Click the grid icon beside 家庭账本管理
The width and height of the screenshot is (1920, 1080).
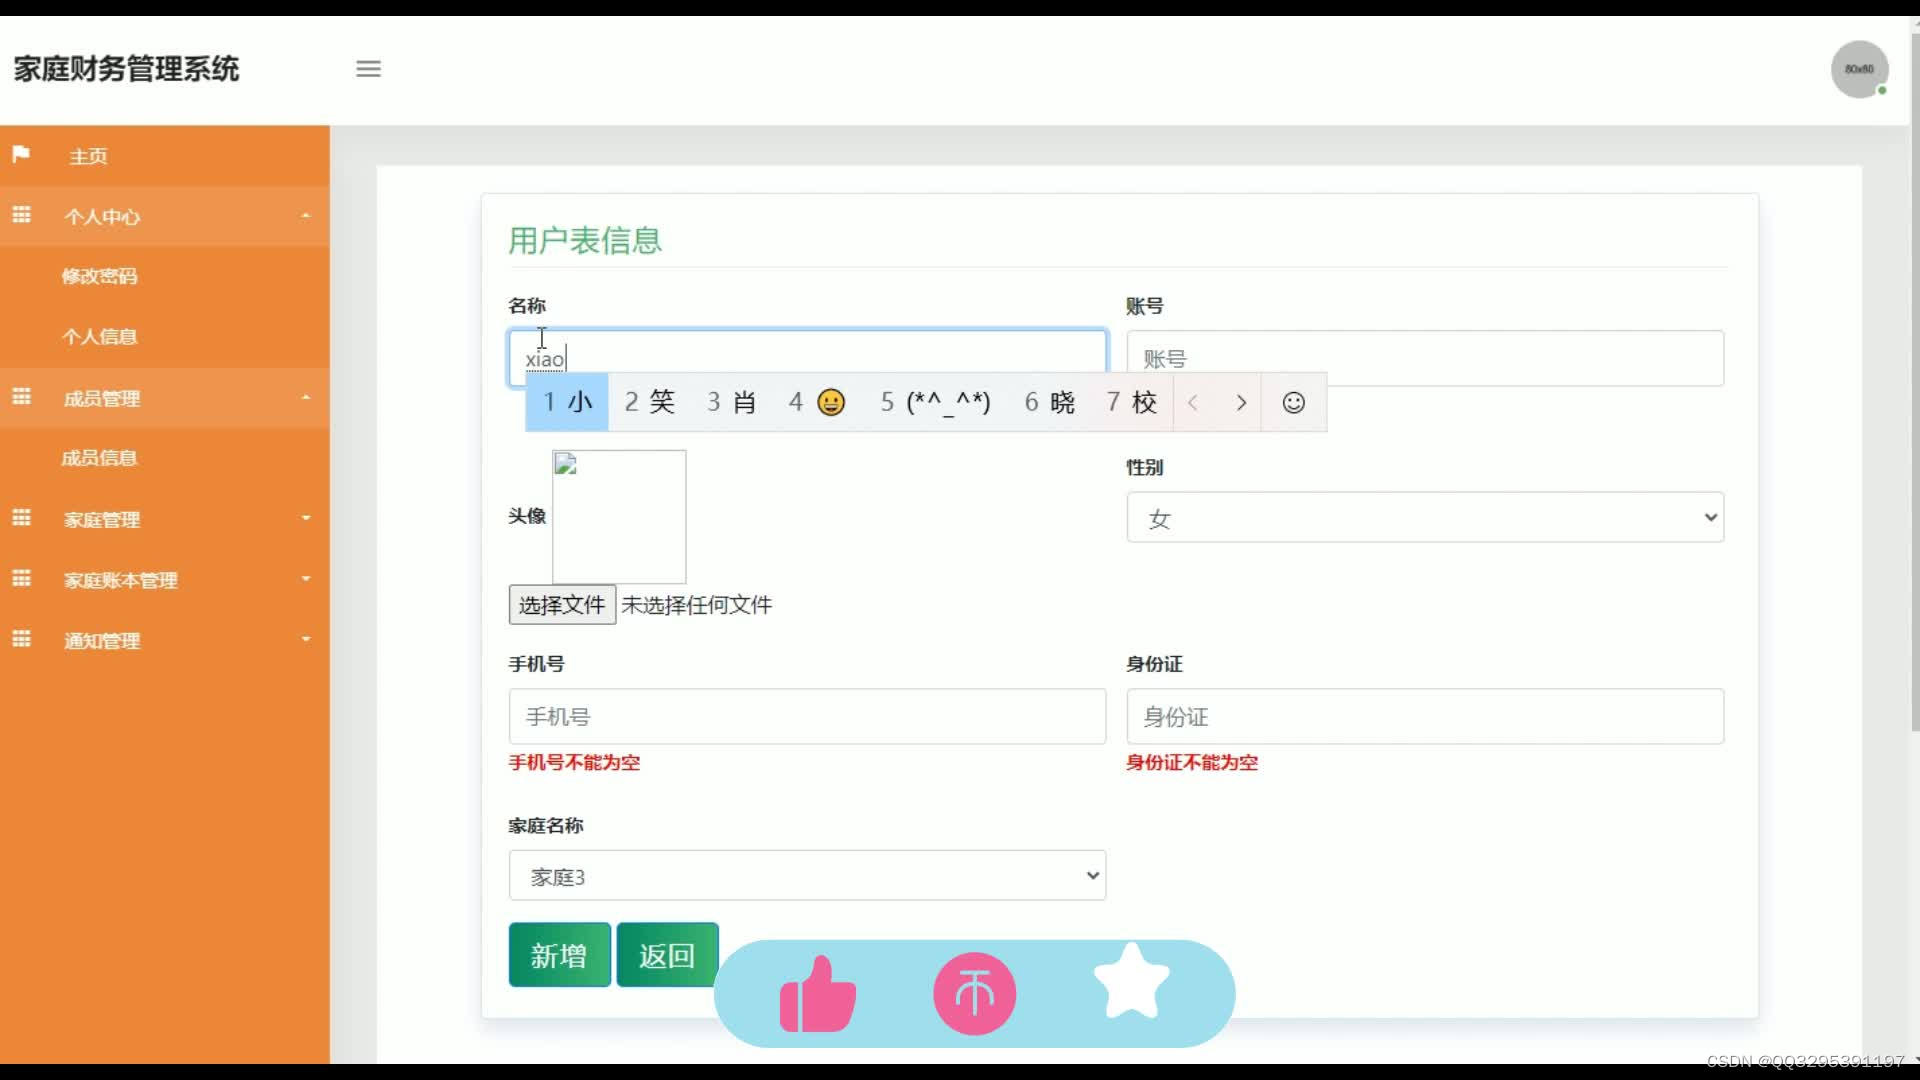(x=21, y=579)
